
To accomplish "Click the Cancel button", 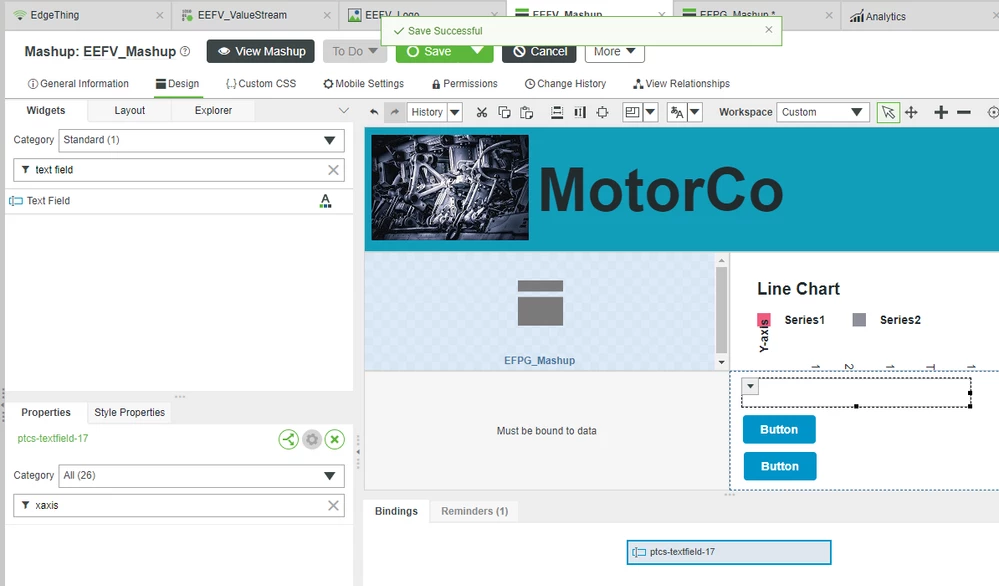I will point(539,51).
